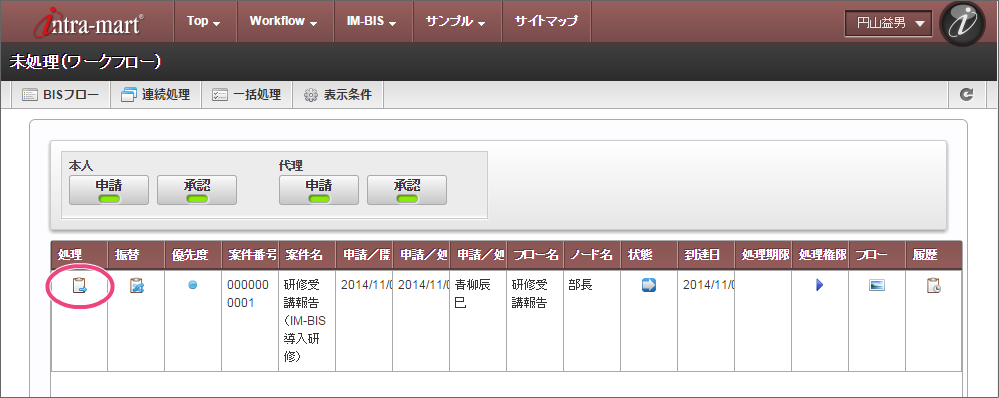This screenshot has width=999, height=398.
Task: Toggle the 本人 申請 filter button
Action: (x=109, y=190)
